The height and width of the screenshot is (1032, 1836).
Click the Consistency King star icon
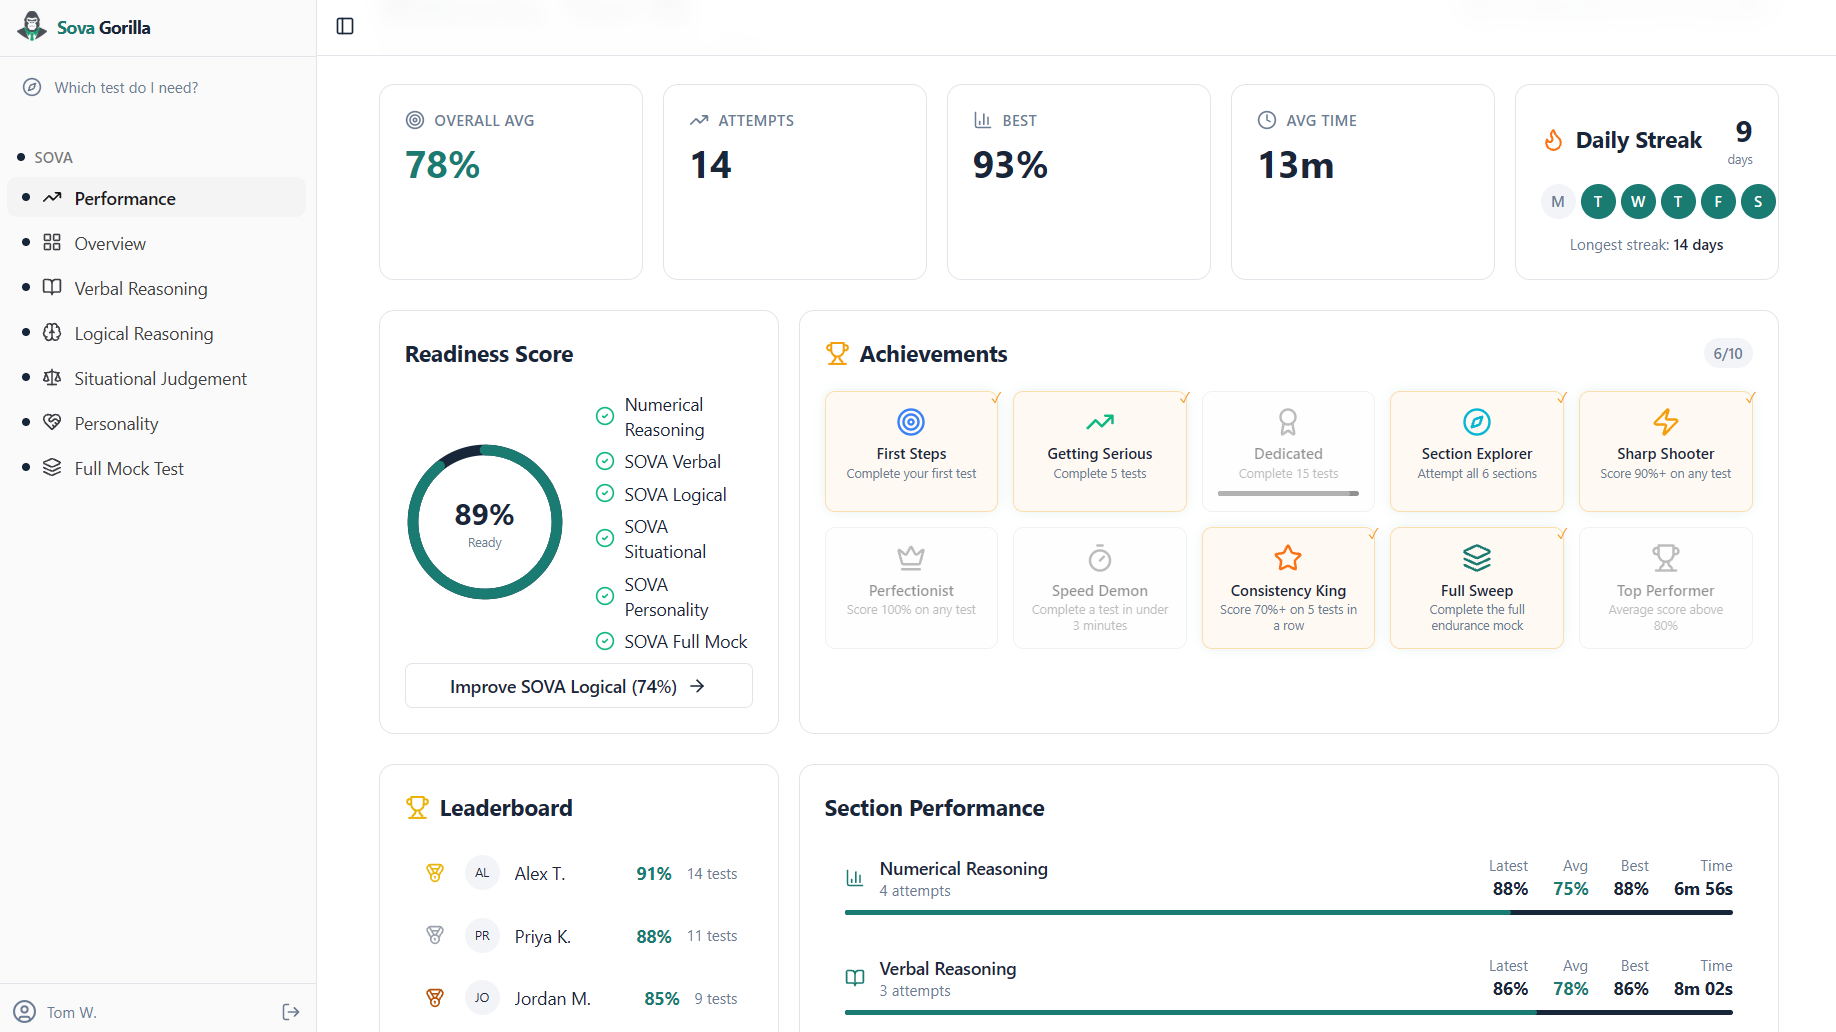1288,558
